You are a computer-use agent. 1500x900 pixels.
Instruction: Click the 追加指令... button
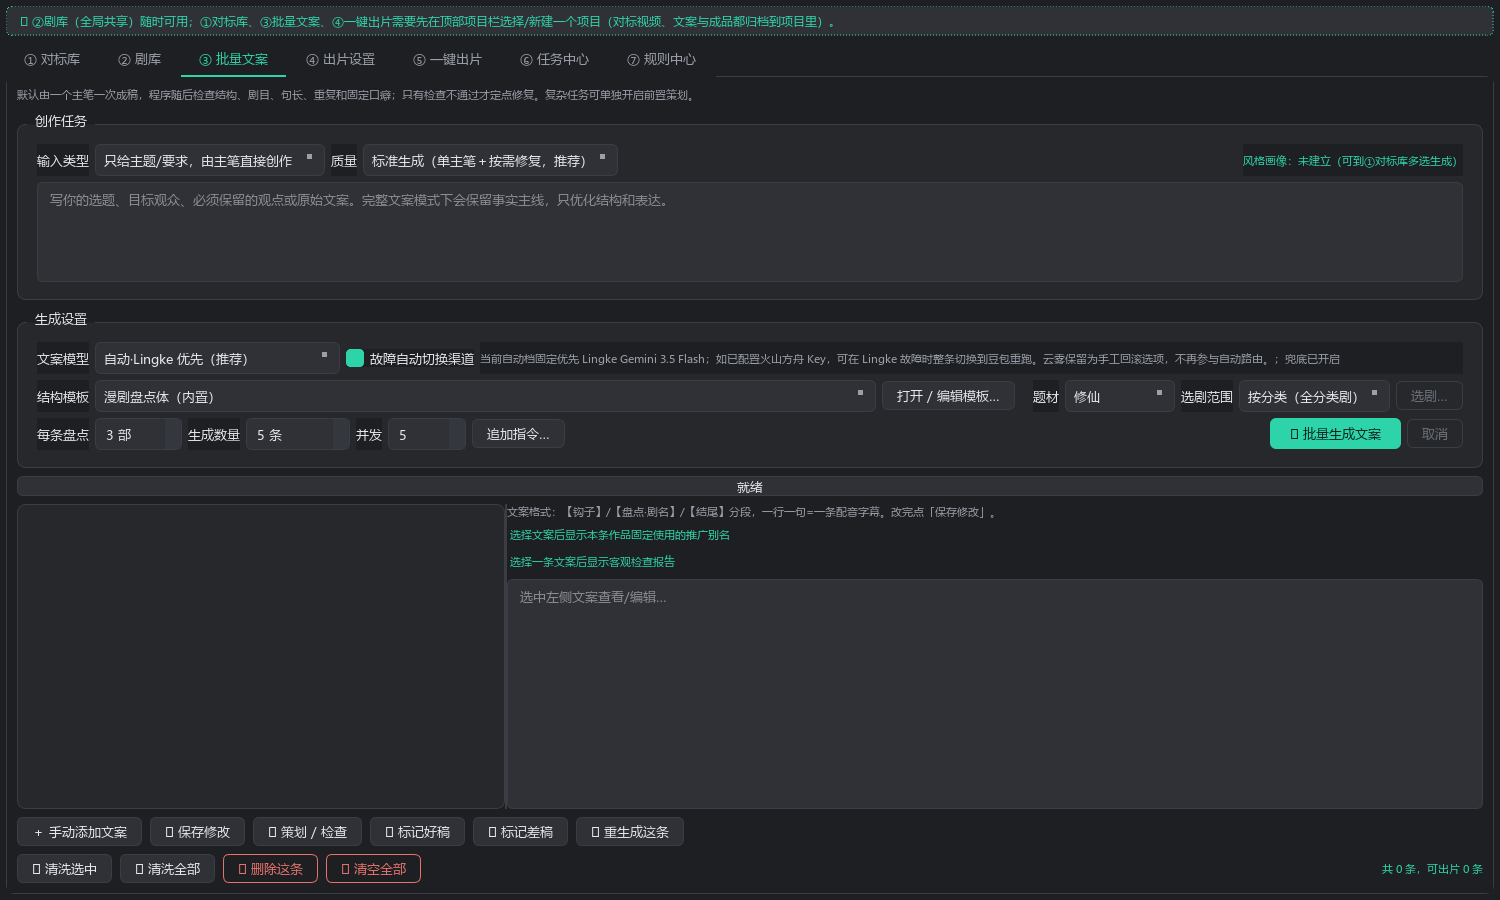click(518, 434)
